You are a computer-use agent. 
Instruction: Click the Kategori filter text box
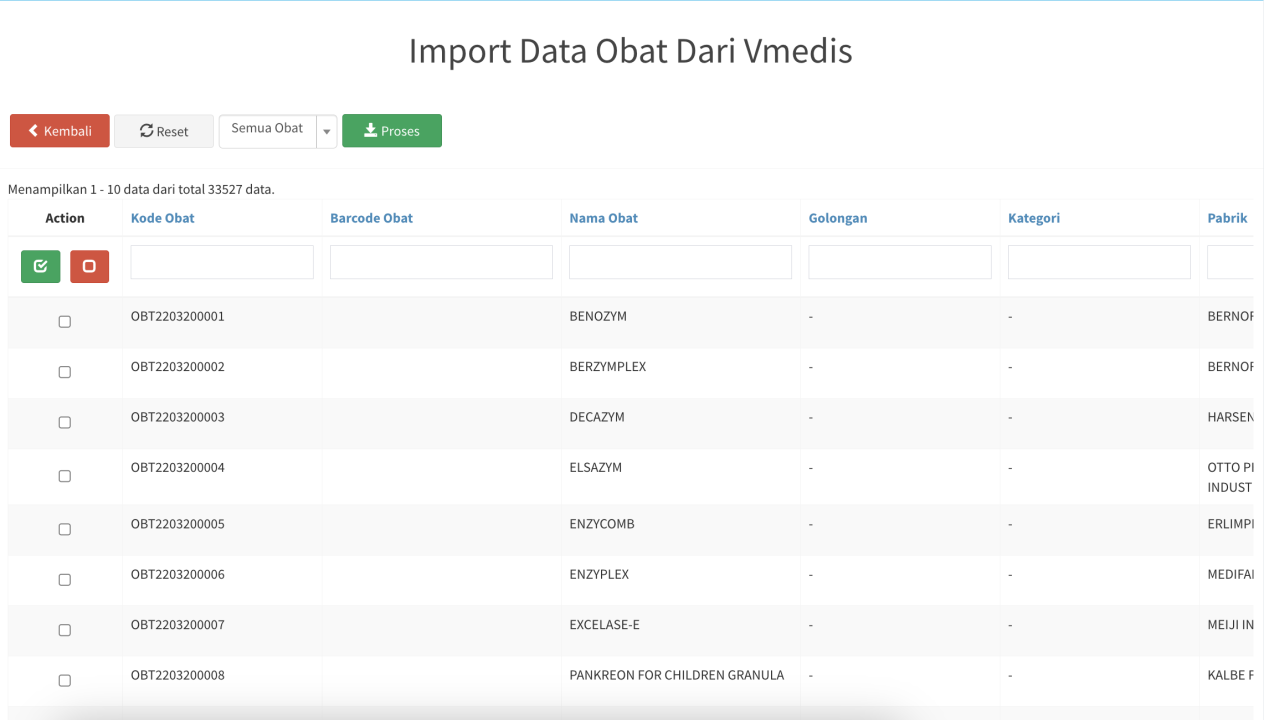tap(1099, 262)
